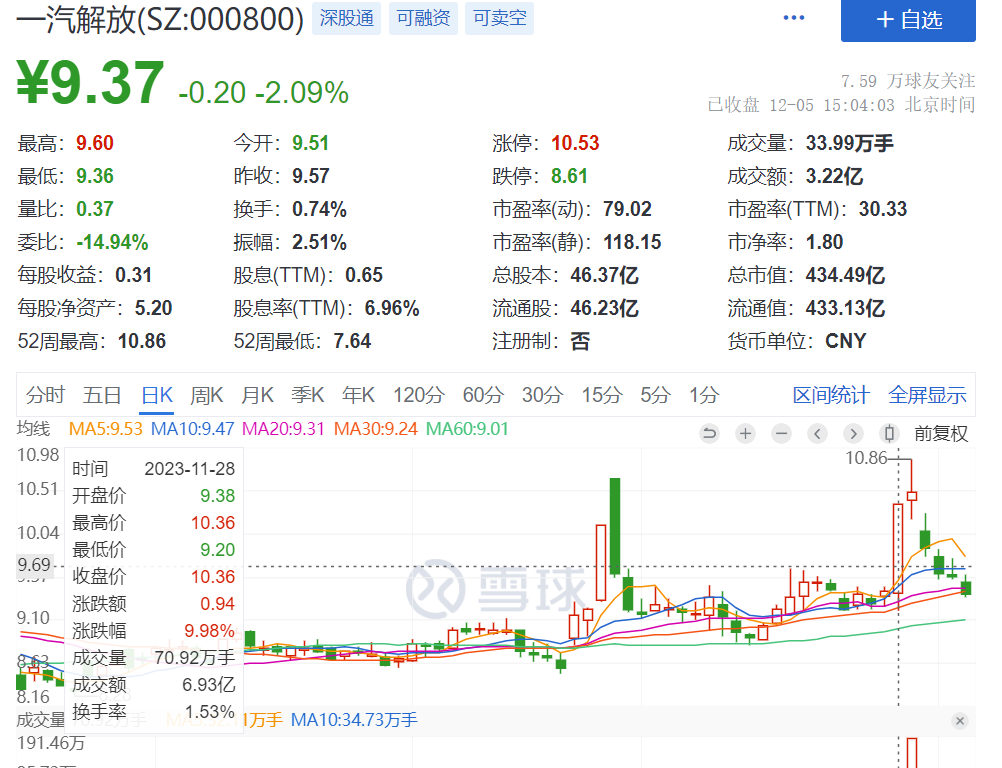
Task: Click the 市盈率(TTM) value 30.33
Action: 883,209
